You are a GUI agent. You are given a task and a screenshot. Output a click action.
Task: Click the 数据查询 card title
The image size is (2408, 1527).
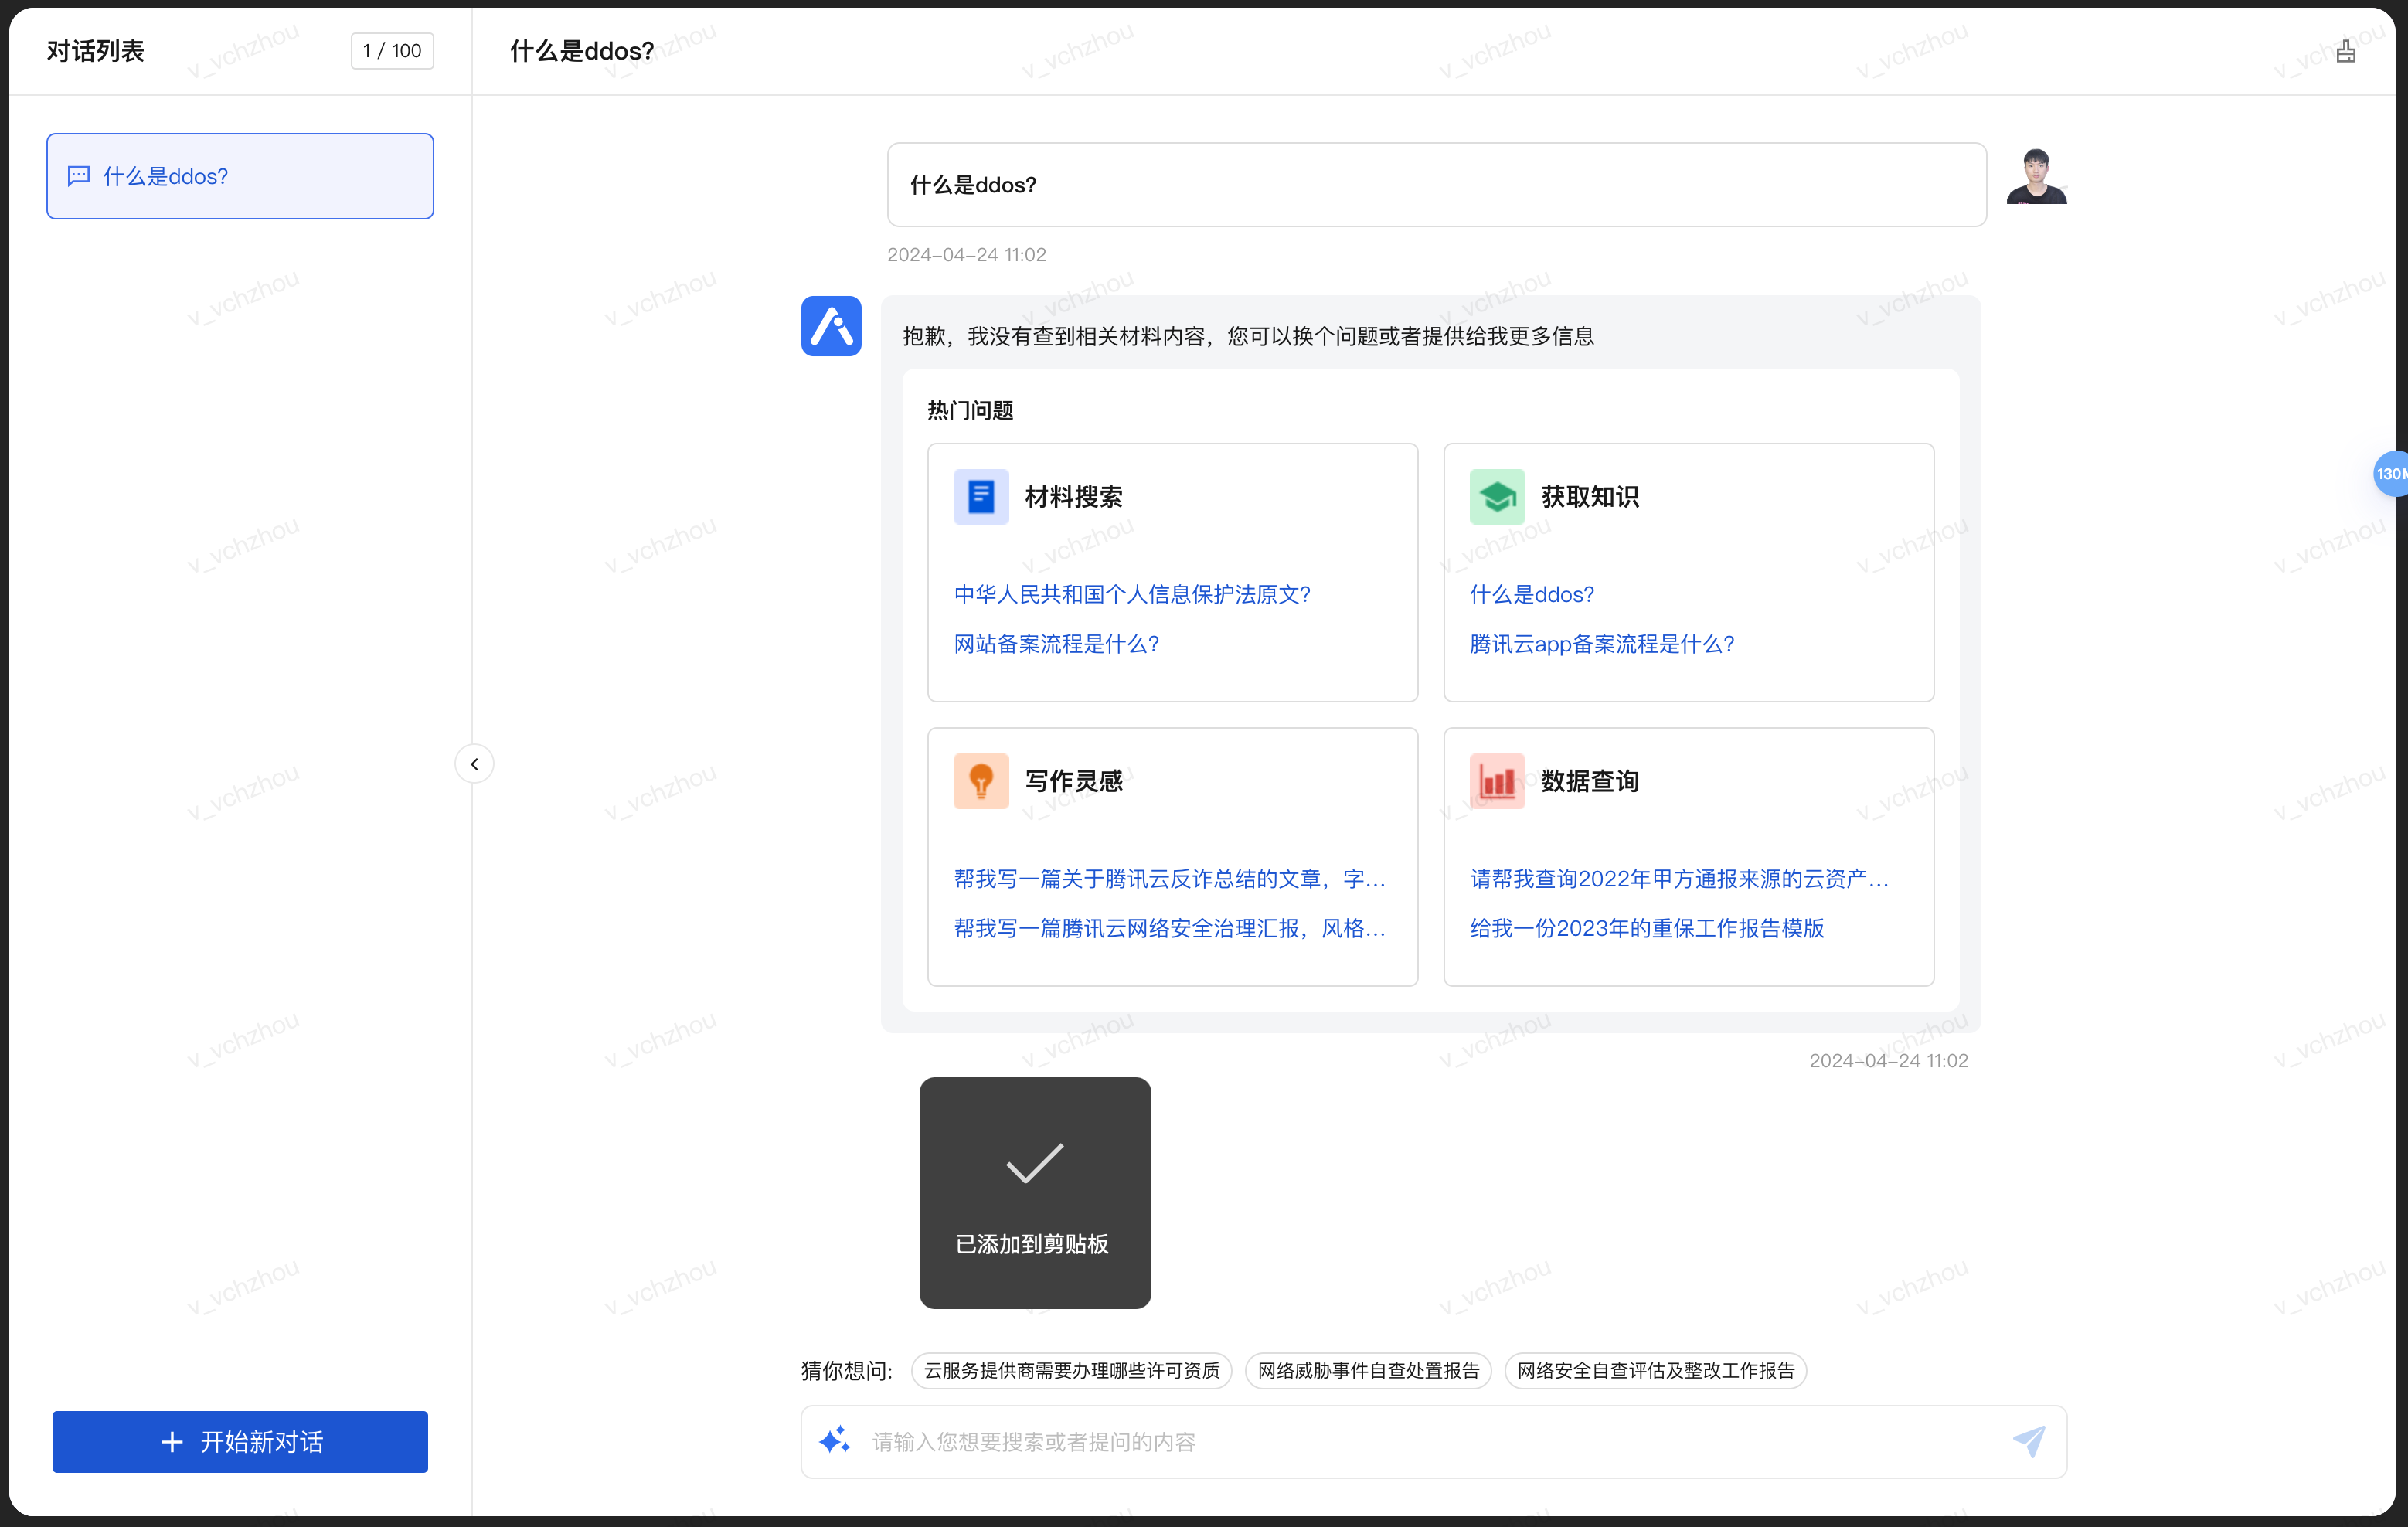[x=1590, y=781]
